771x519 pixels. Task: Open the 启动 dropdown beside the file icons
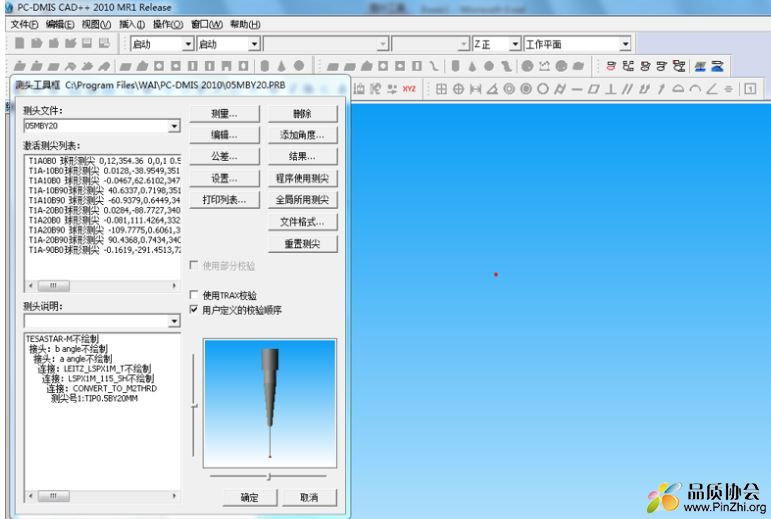(188, 44)
